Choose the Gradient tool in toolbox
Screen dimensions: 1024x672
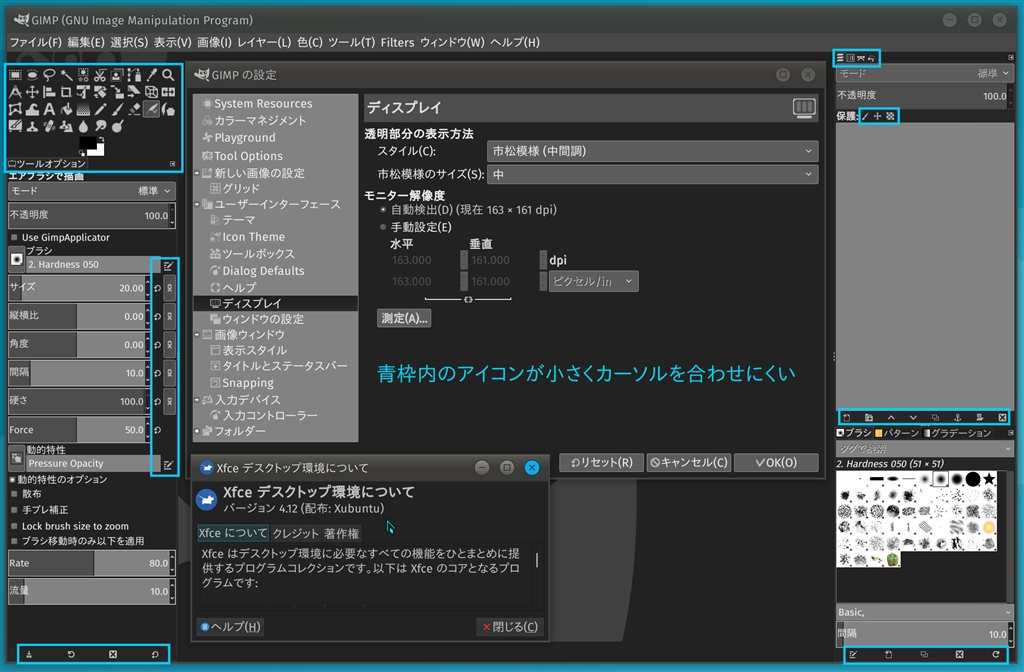pyautogui.click(x=83, y=109)
